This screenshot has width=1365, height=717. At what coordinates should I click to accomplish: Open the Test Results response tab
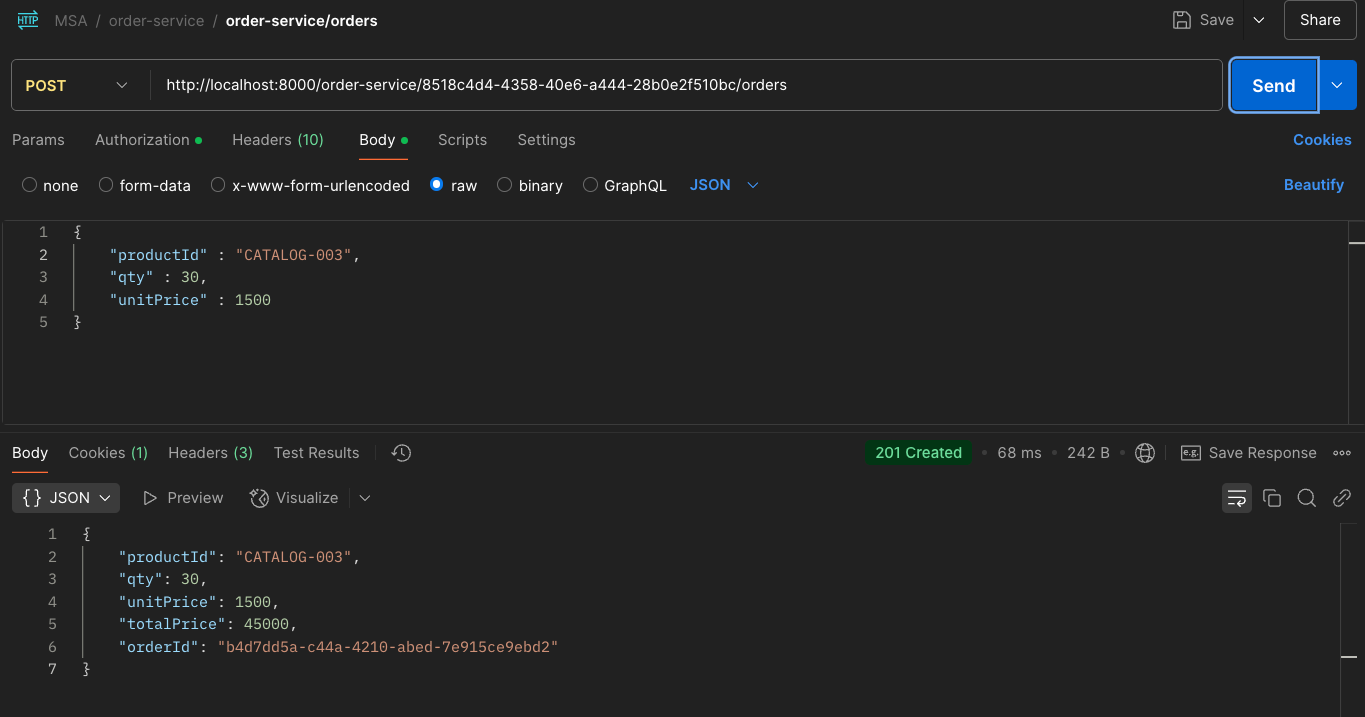pos(316,453)
